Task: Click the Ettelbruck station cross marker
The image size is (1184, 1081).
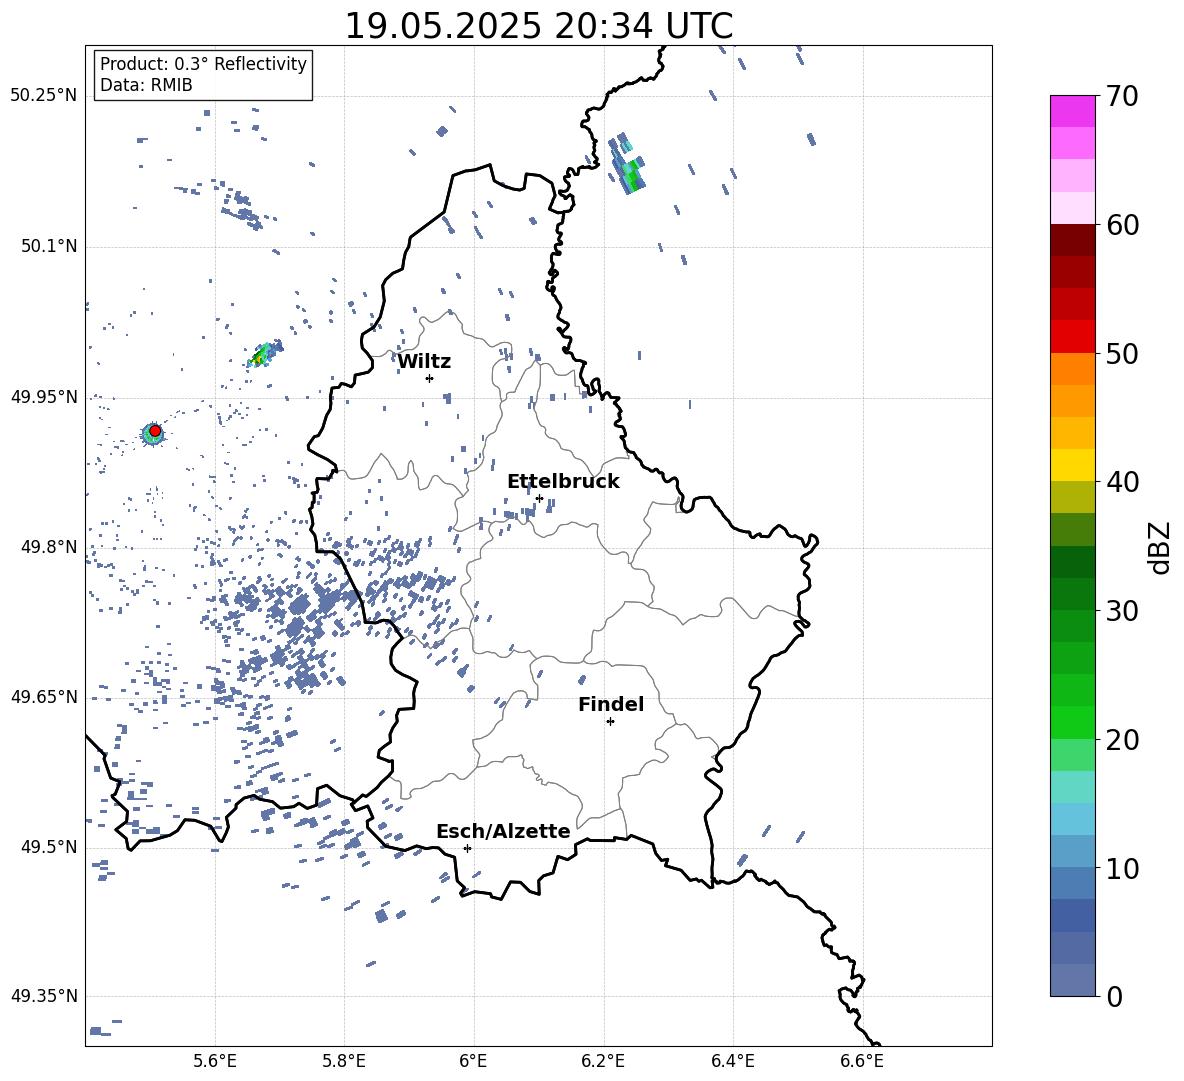Action: pos(539,498)
